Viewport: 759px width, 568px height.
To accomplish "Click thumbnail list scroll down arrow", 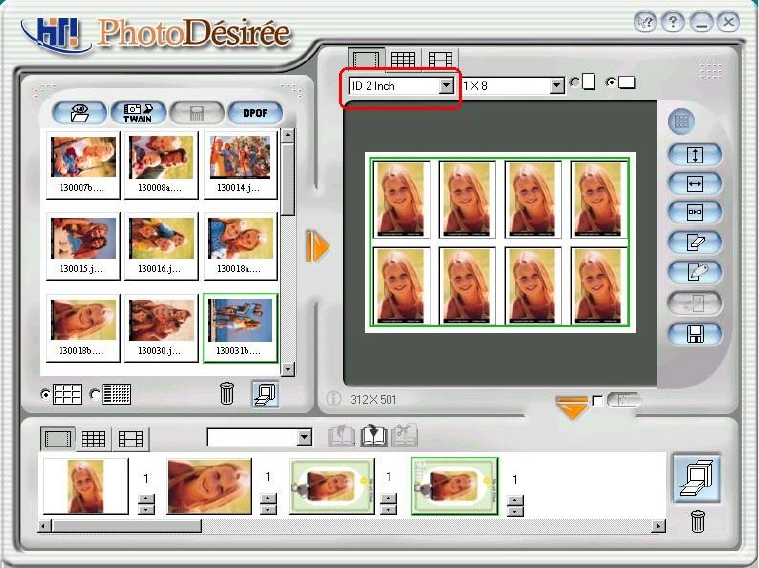I will (288, 369).
